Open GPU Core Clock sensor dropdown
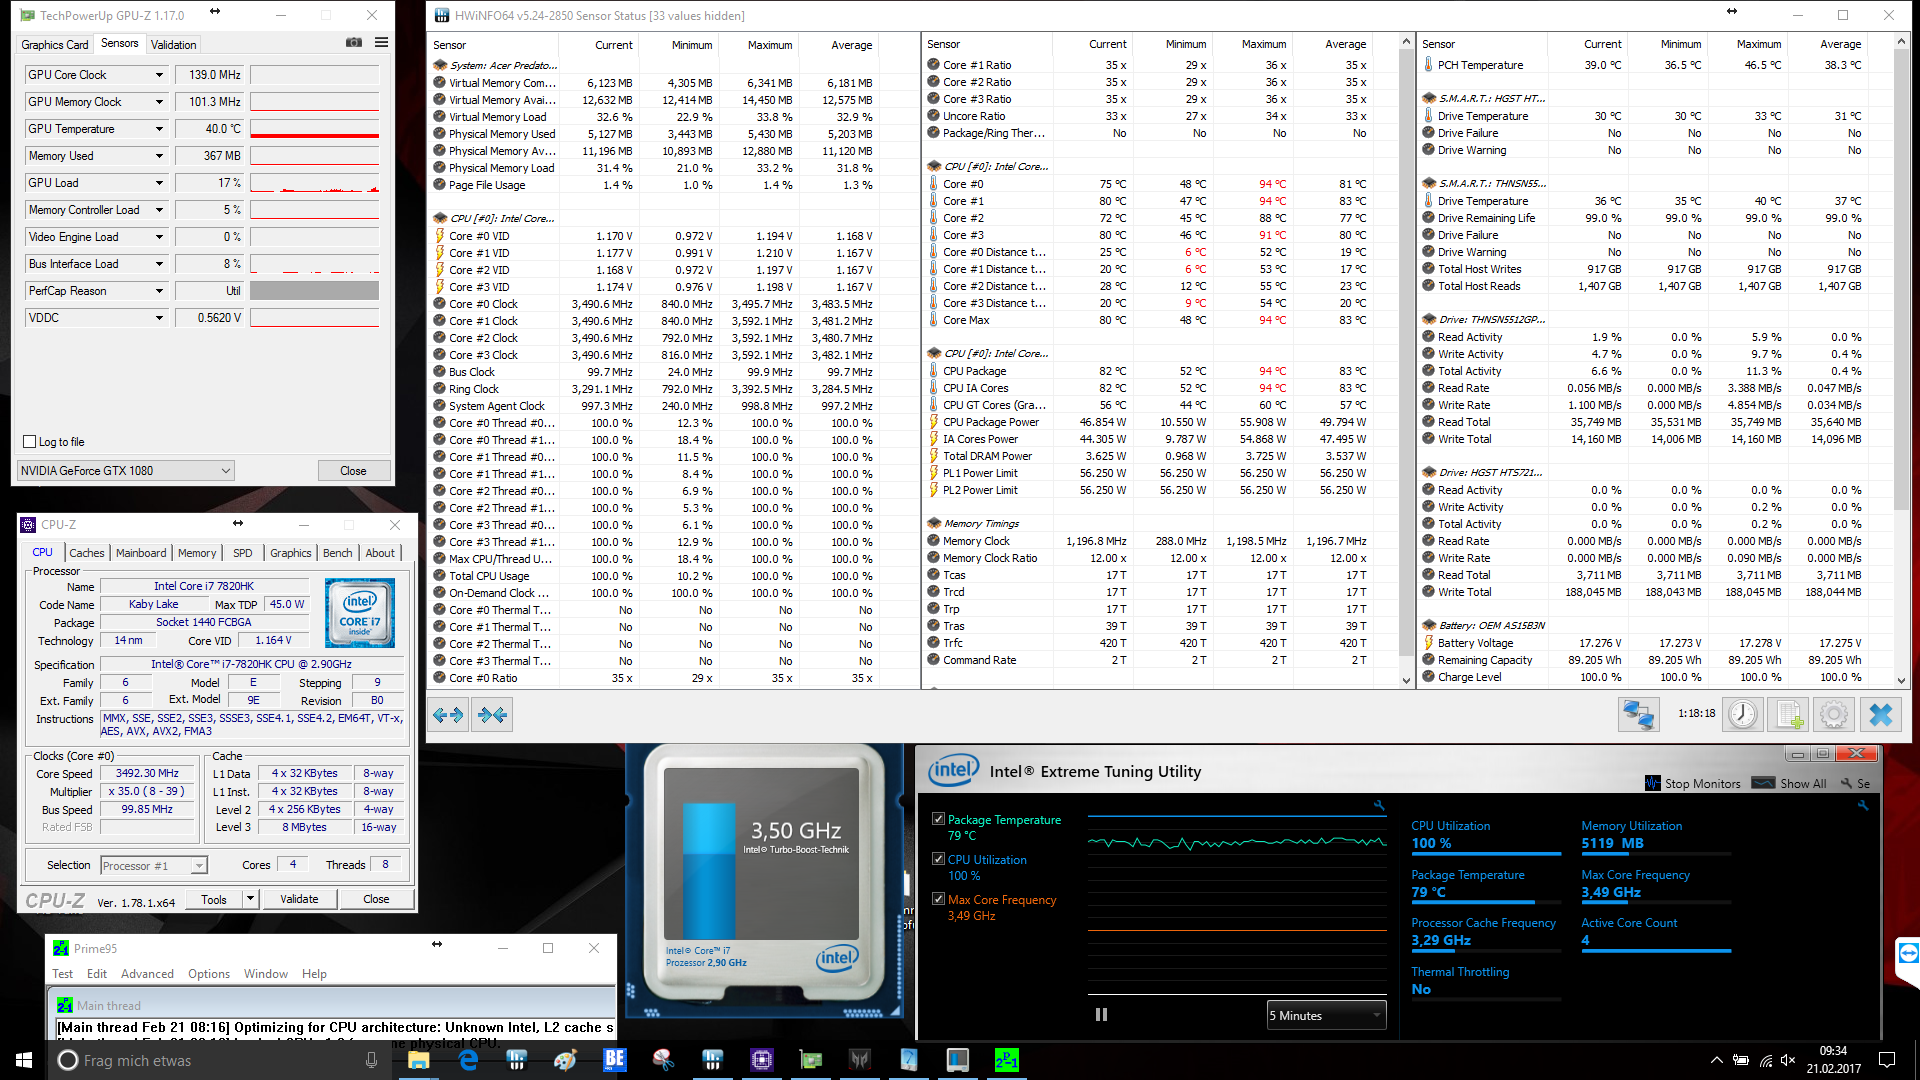The width and height of the screenshot is (1920, 1080). [159, 75]
